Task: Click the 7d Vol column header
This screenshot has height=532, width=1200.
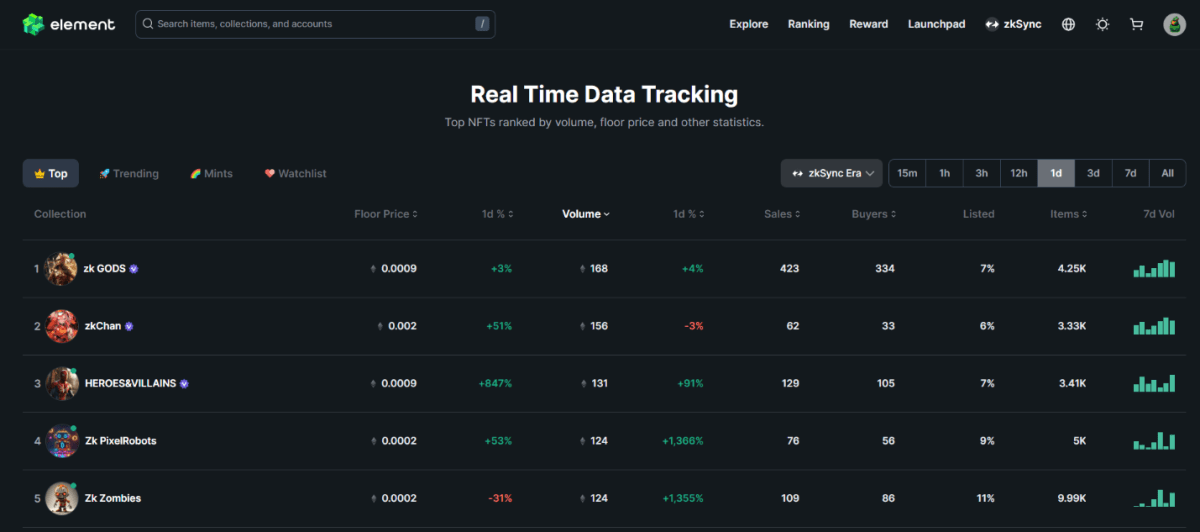Action: coord(1159,214)
